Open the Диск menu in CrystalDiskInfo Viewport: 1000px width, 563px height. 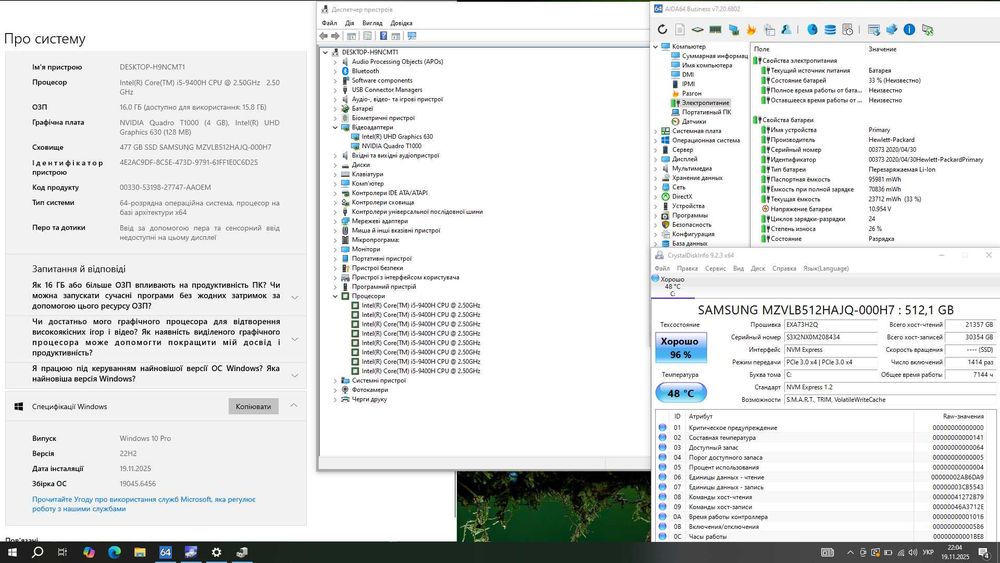point(758,268)
